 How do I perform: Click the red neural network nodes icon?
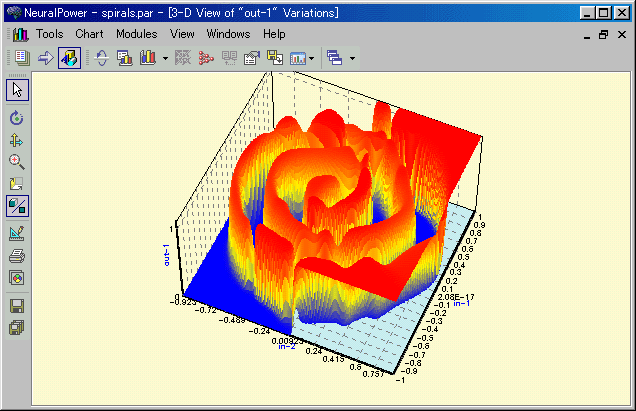coord(206,58)
